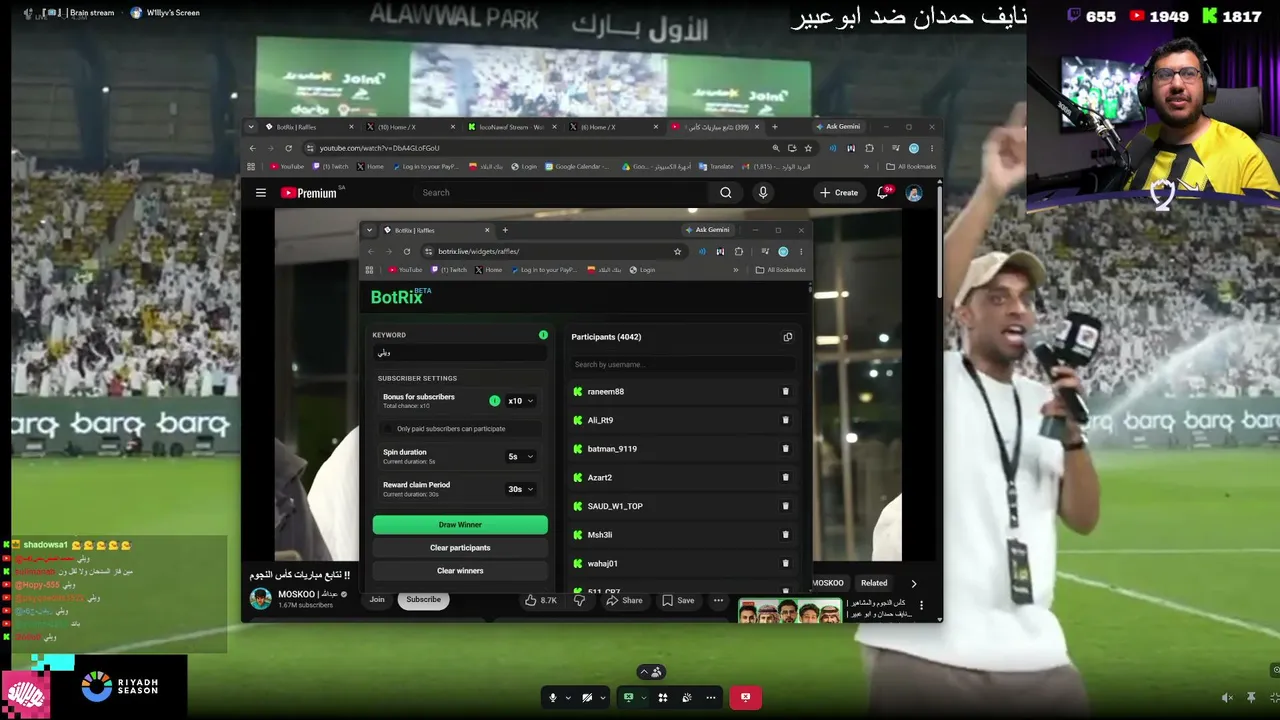Join the MOSKOO channel membership
This screenshot has width=1280, height=720.
point(377,600)
